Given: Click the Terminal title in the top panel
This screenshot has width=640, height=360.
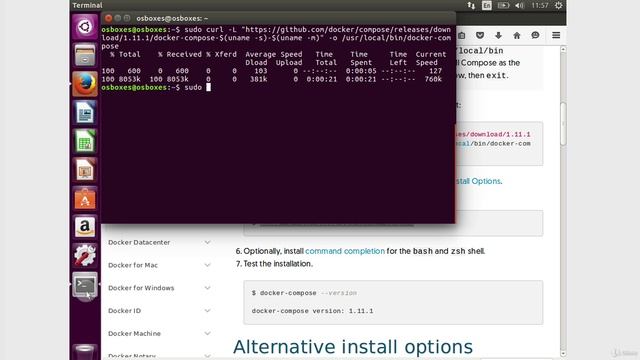Looking at the screenshot, I should (87, 5).
